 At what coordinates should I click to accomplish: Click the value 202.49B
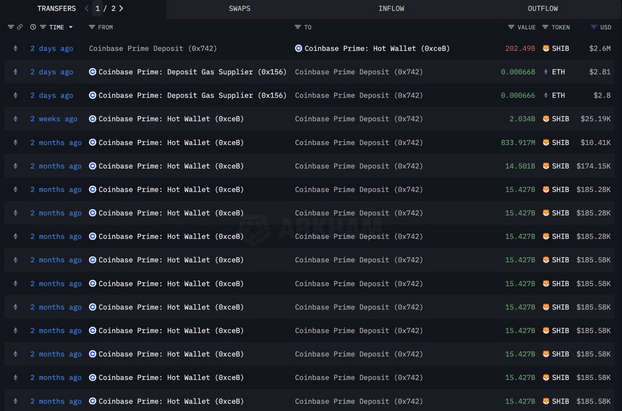[x=520, y=48]
